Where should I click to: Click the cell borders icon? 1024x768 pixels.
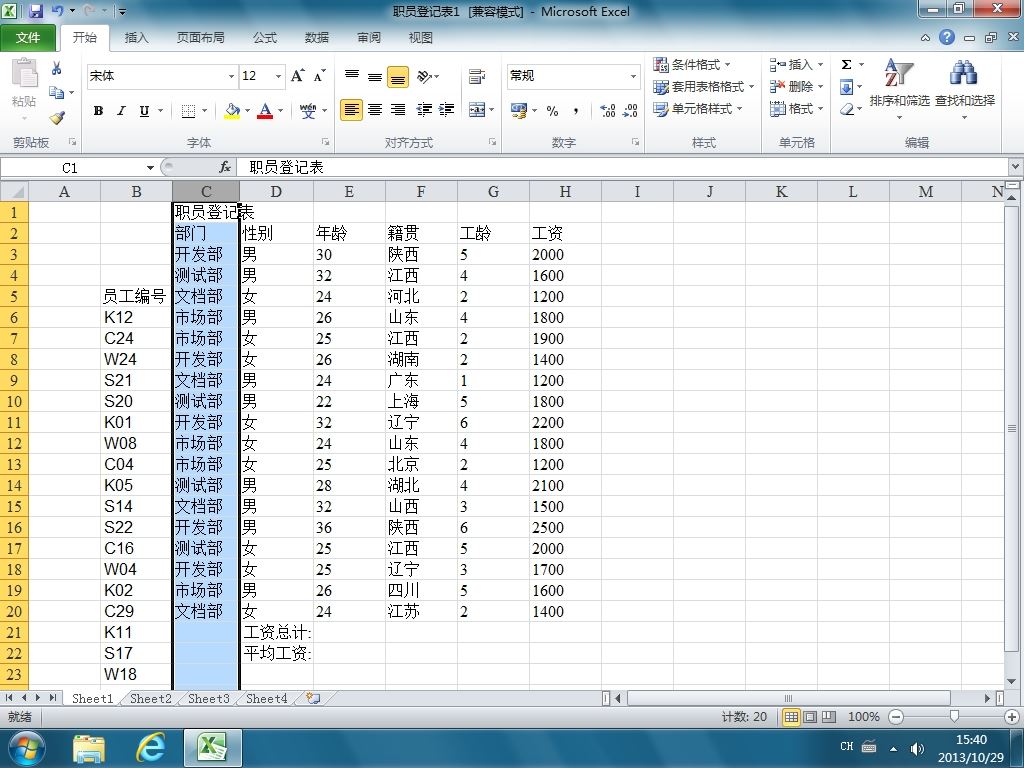pos(188,111)
